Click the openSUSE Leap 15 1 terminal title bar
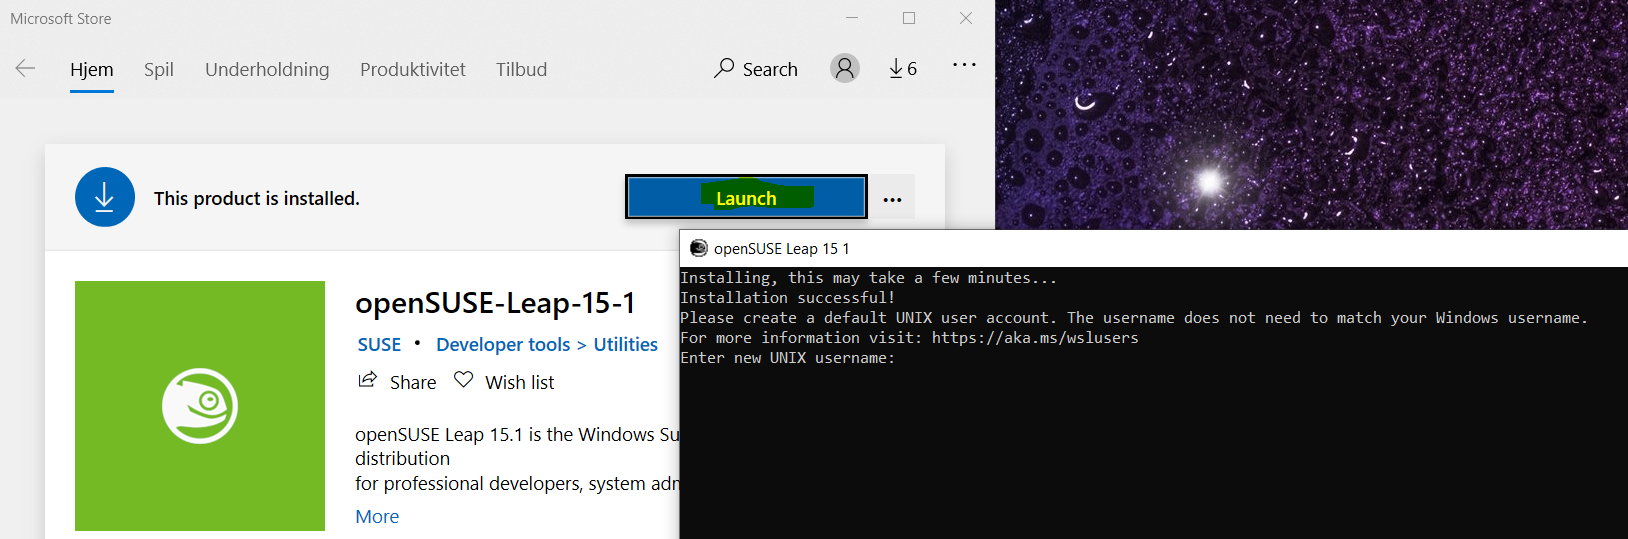Screen dimensions: 1628x539 [1154, 248]
